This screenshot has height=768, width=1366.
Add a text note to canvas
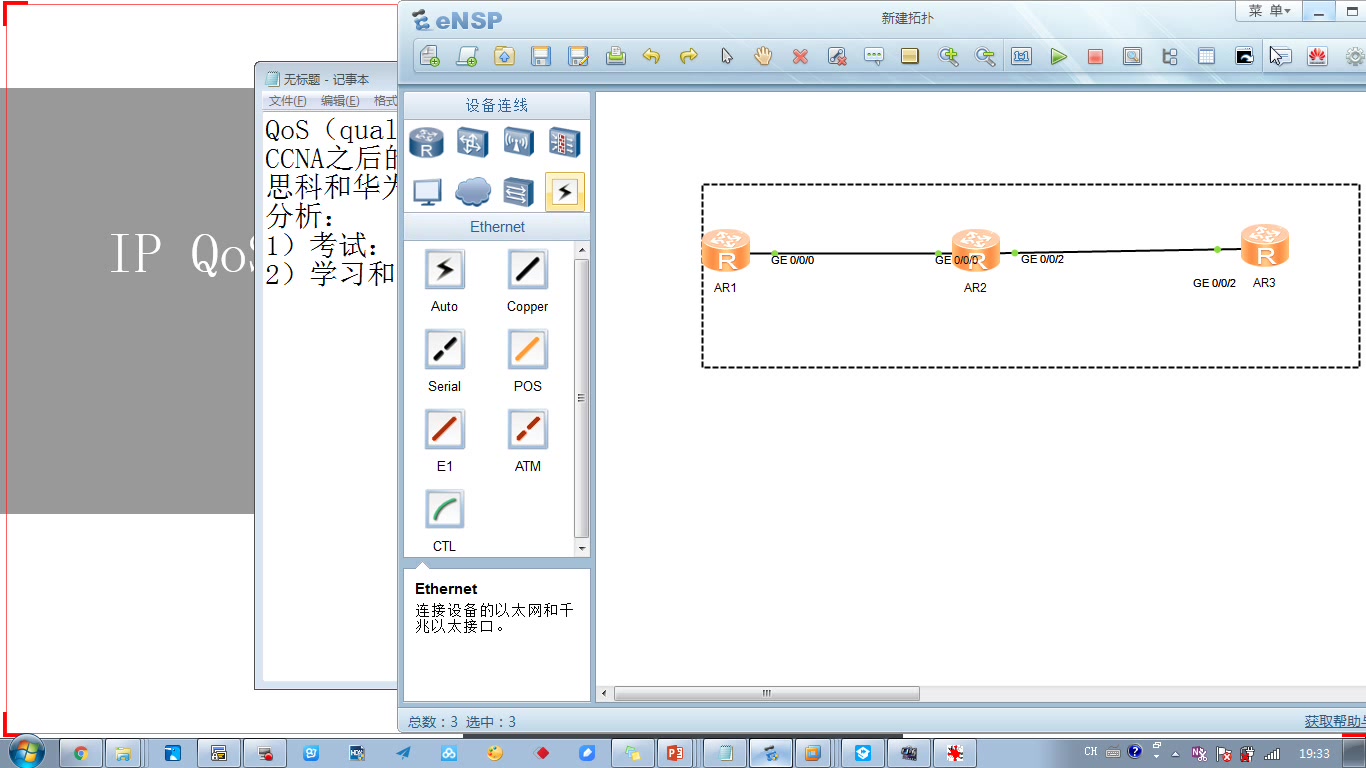(x=874, y=57)
